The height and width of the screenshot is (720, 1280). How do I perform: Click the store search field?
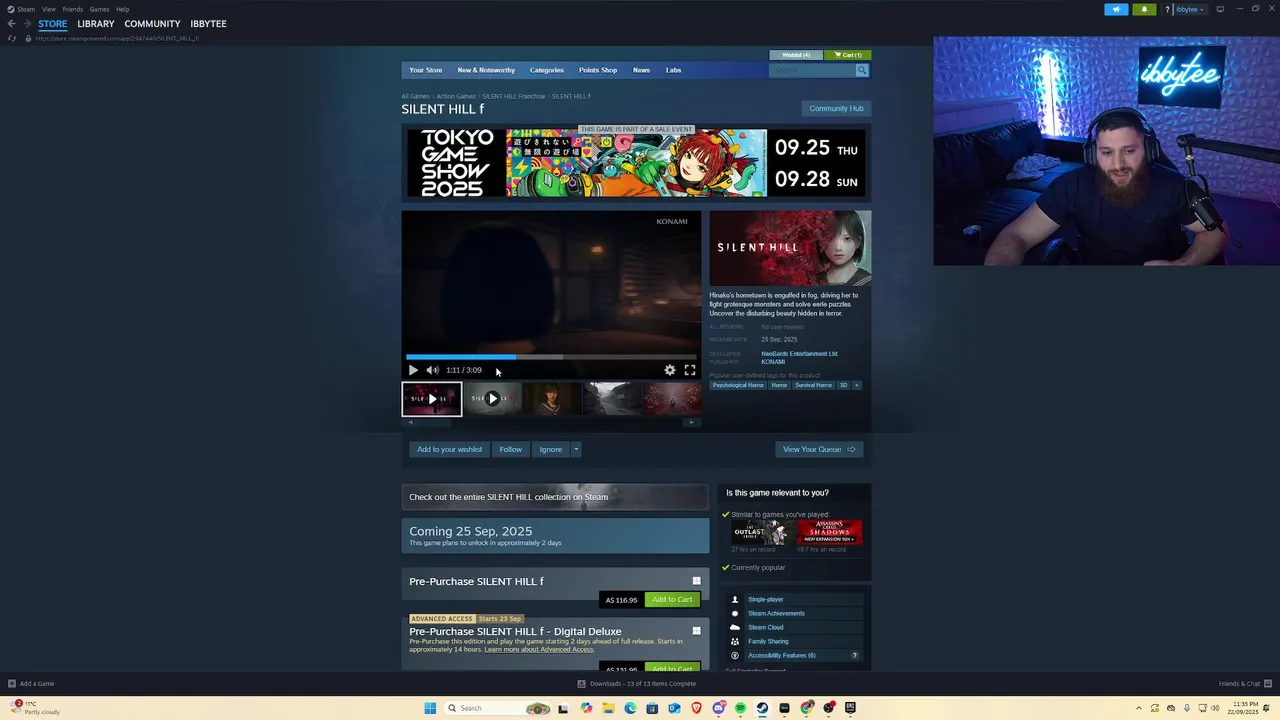coord(813,70)
